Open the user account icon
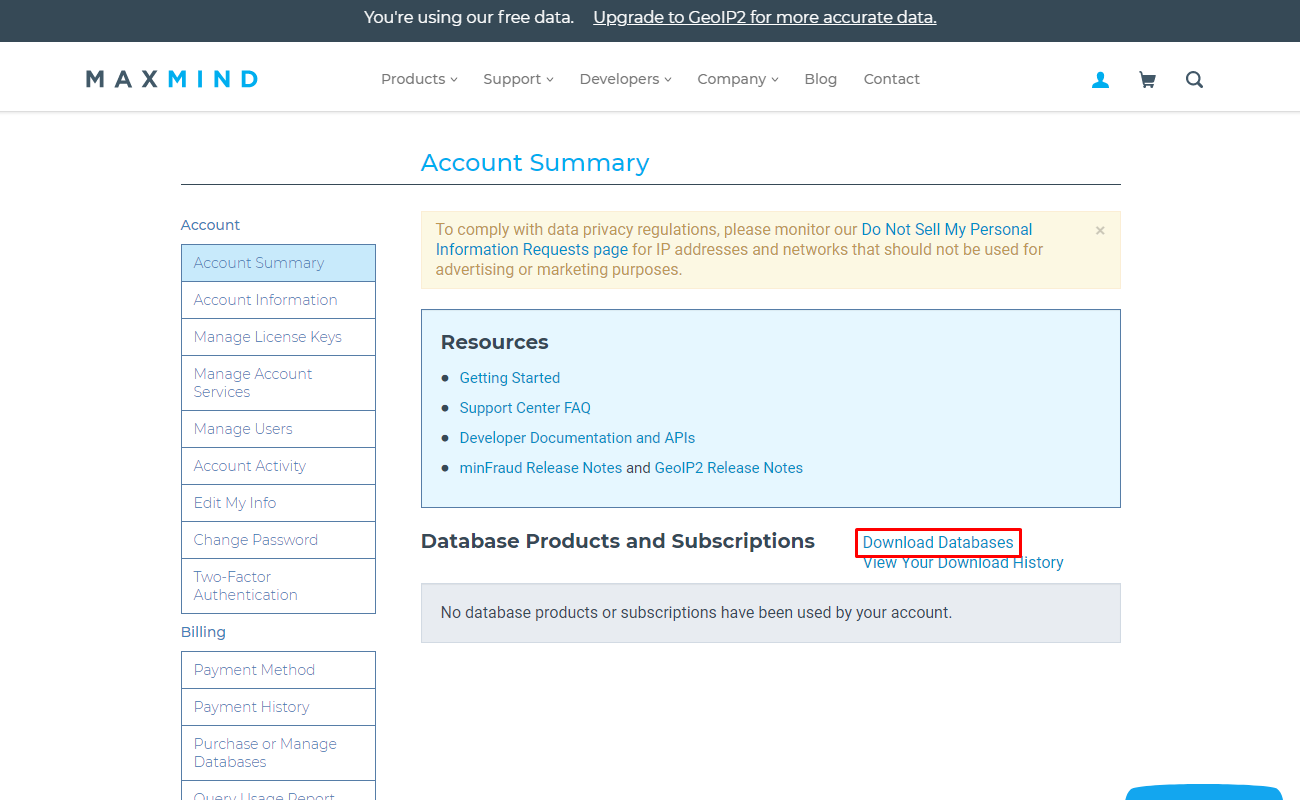The image size is (1300, 800). tap(1100, 80)
